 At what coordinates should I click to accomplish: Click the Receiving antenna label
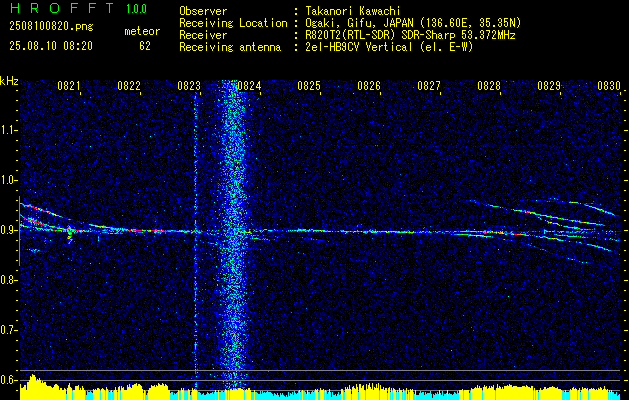tap(230, 47)
